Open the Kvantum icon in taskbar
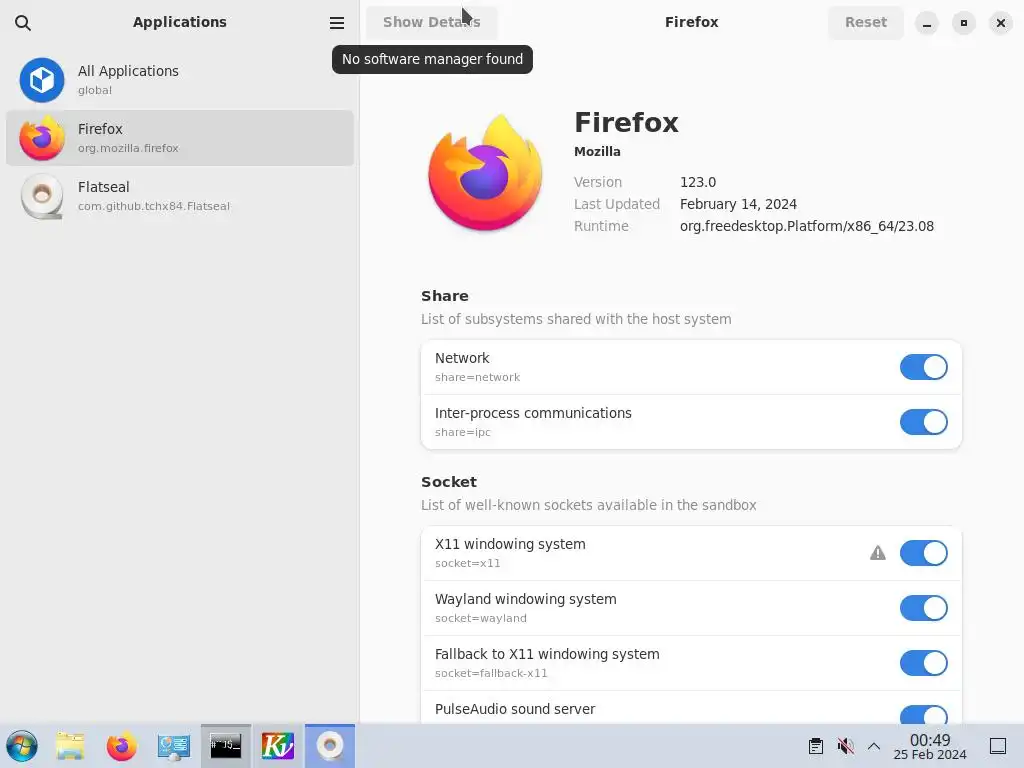1024x768 pixels. coord(278,746)
